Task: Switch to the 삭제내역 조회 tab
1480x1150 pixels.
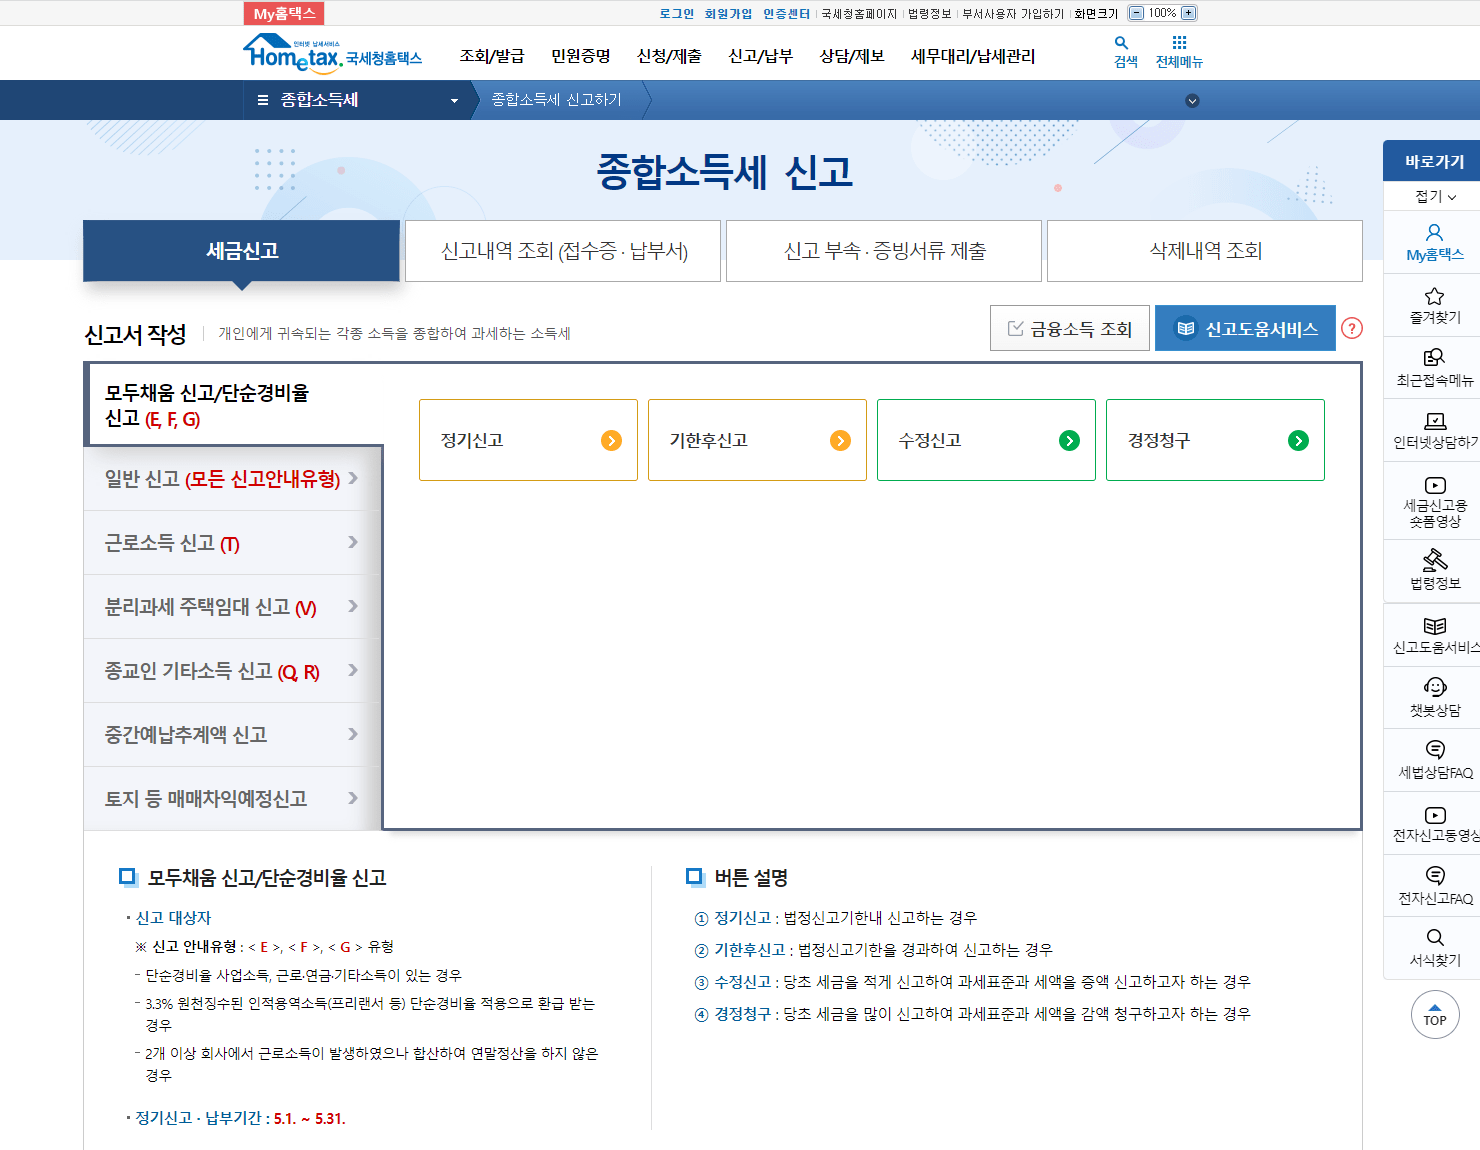Action: (1203, 251)
